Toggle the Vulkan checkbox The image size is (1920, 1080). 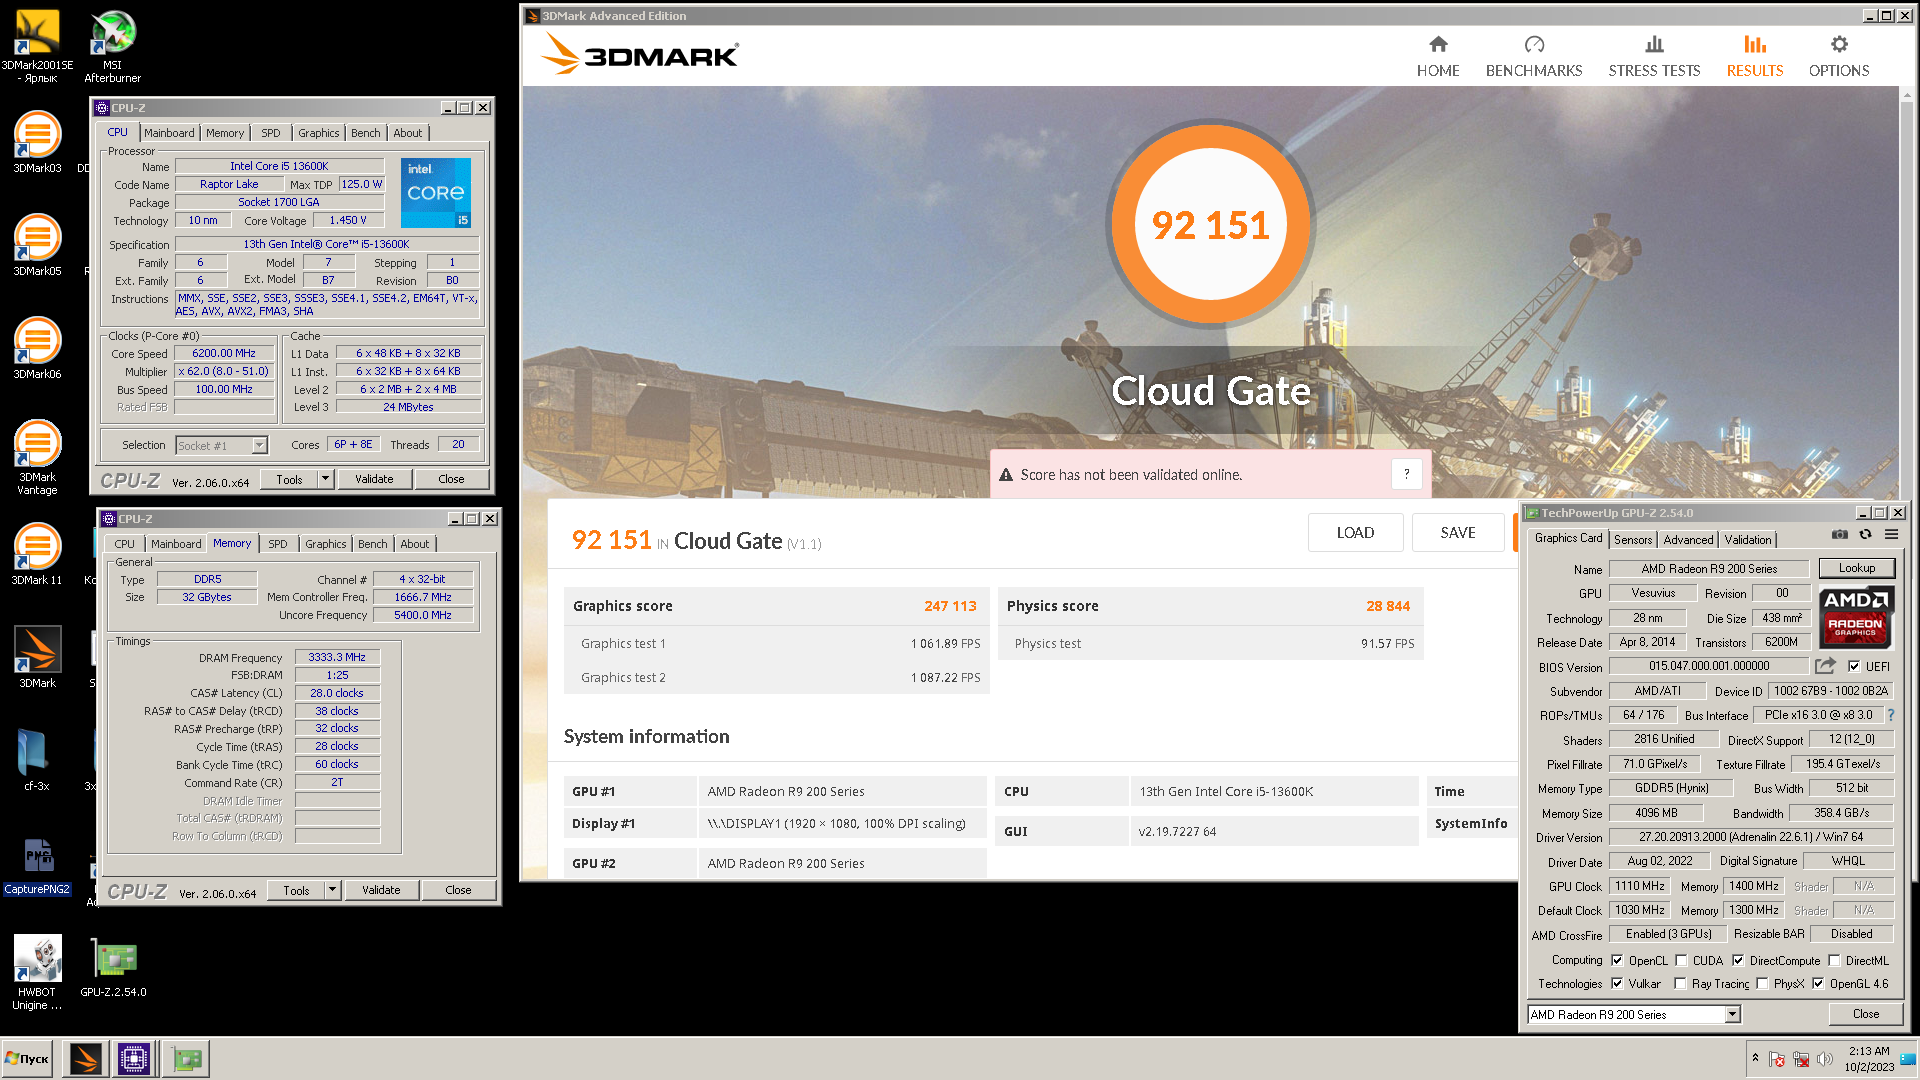tap(1617, 983)
